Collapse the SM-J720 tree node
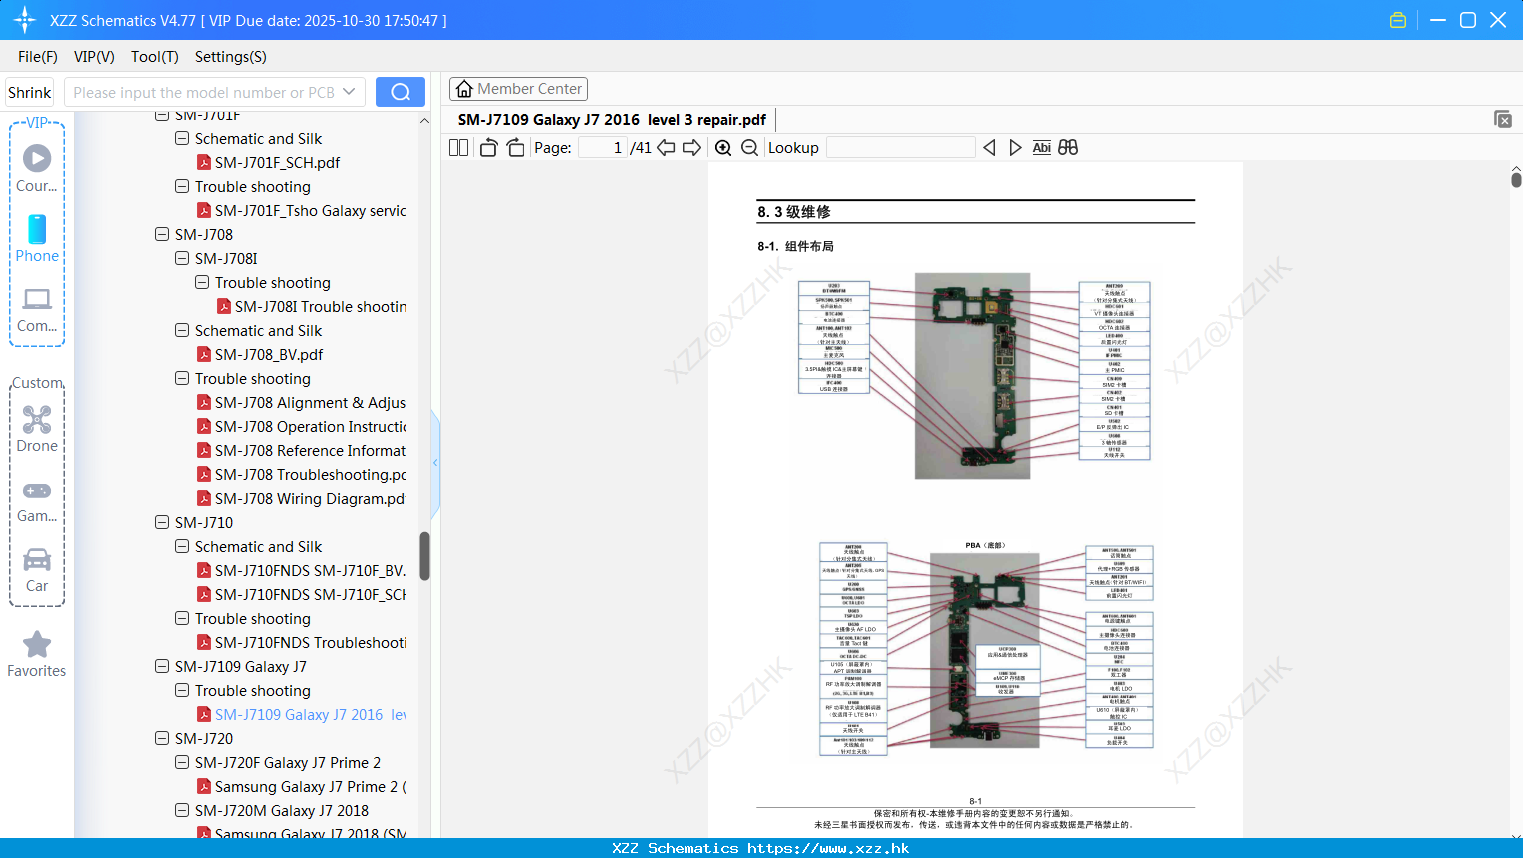1523x858 pixels. click(162, 738)
